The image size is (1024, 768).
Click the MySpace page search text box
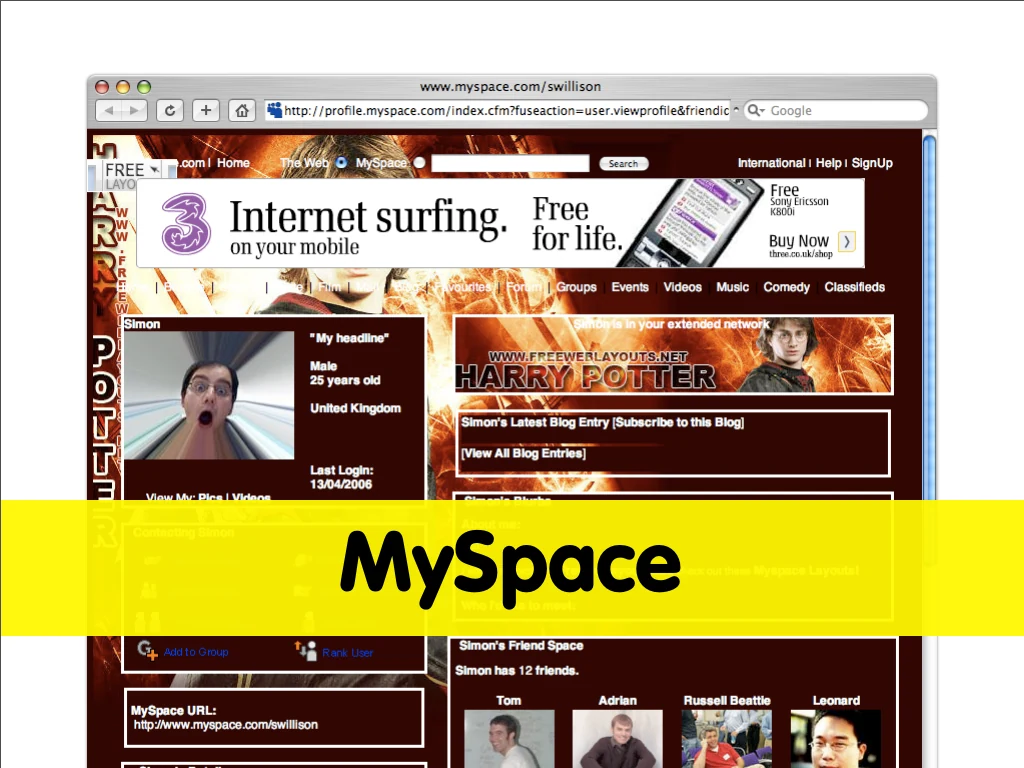510,163
